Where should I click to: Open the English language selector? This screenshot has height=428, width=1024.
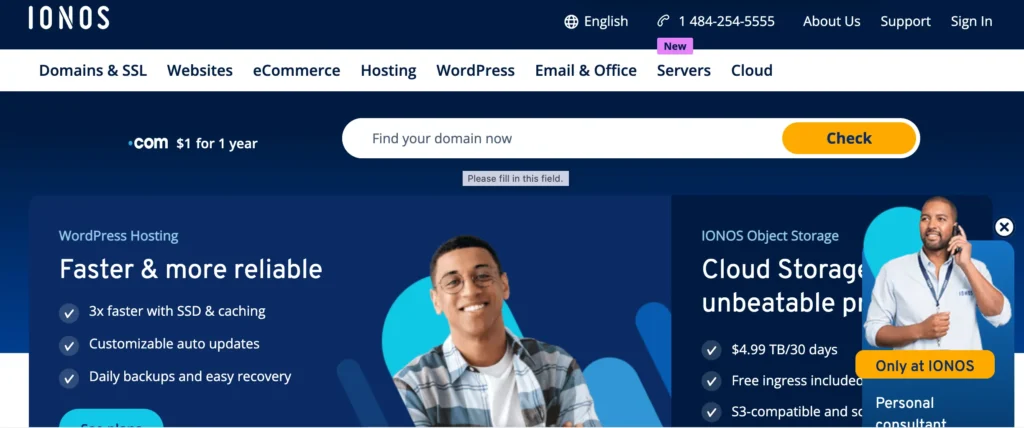[605, 22]
